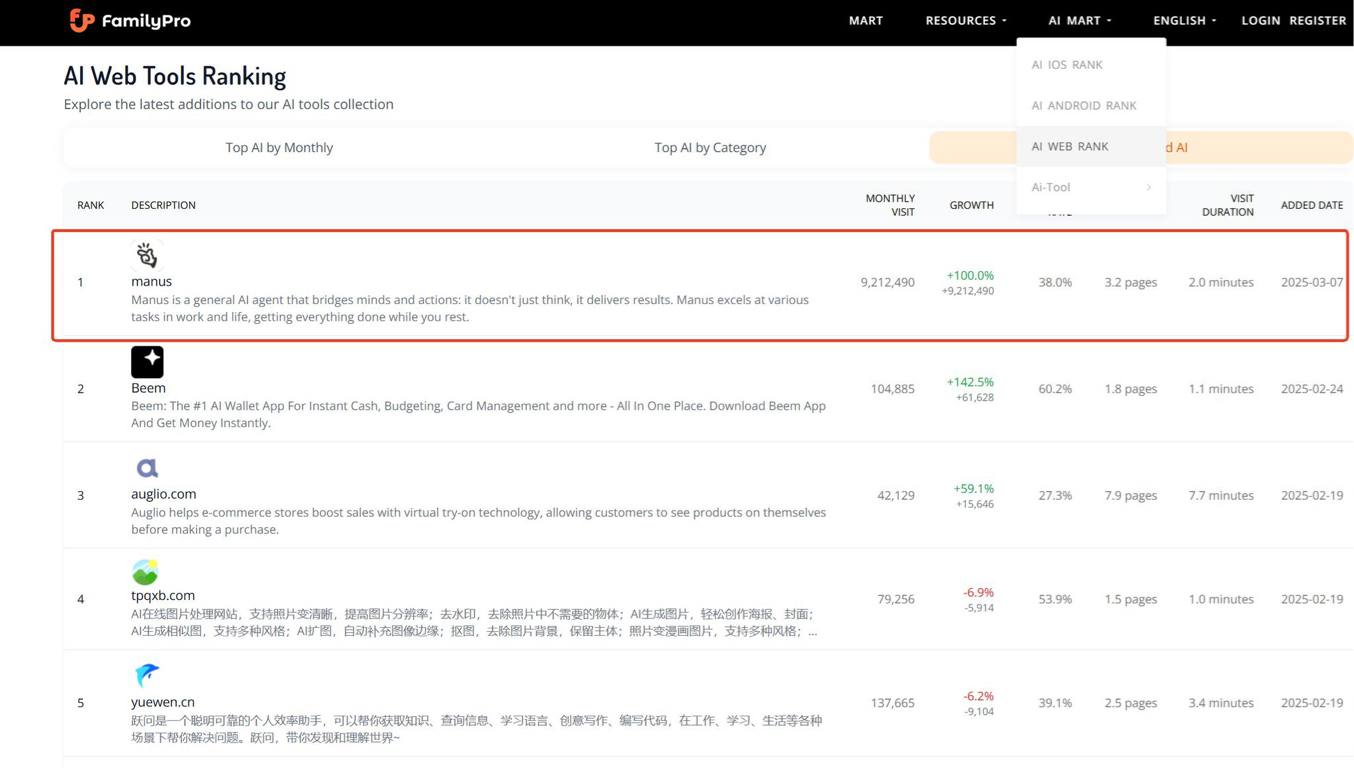Open the yuewen.cn logo icon
Viewport: 1354px width, 769px height.
[x=147, y=675]
